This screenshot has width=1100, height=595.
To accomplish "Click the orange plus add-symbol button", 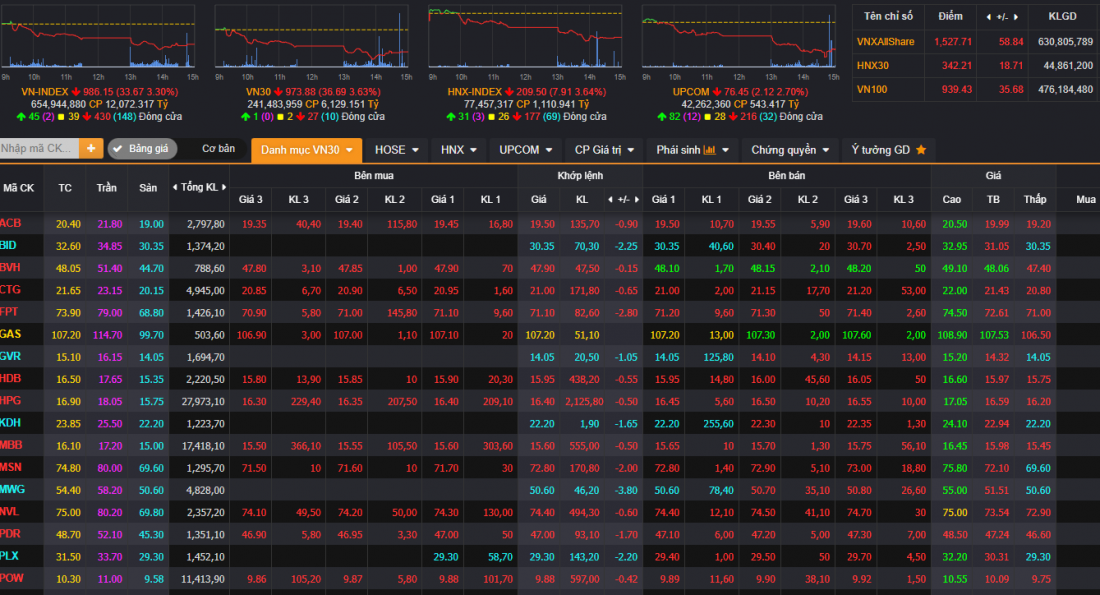I will (x=90, y=149).
